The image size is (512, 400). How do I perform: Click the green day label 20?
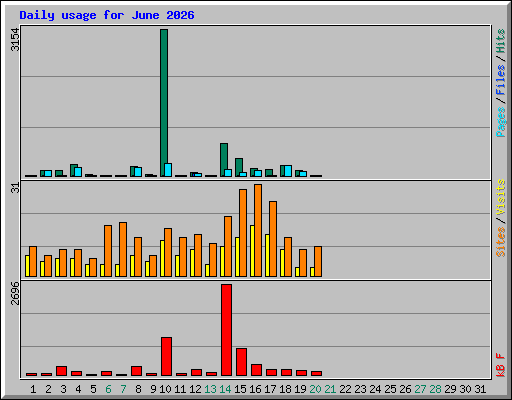click(x=315, y=389)
